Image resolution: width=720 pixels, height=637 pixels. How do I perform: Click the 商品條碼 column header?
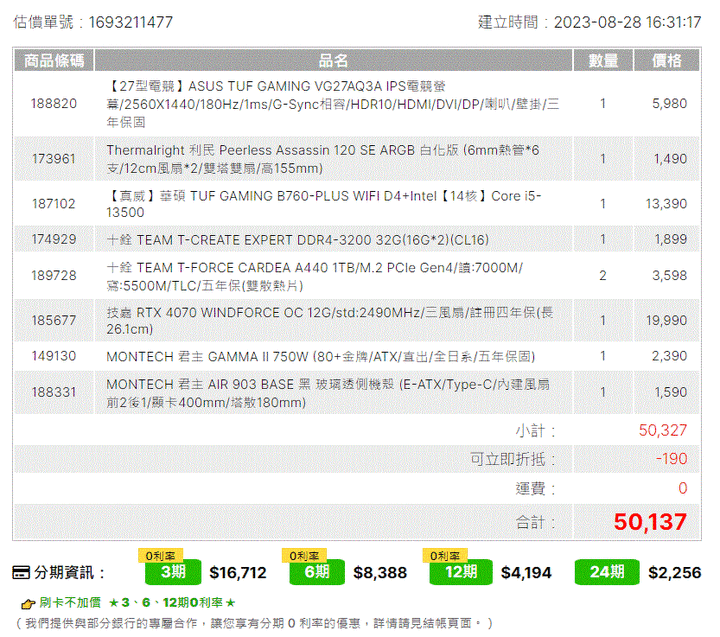pos(54,61)
